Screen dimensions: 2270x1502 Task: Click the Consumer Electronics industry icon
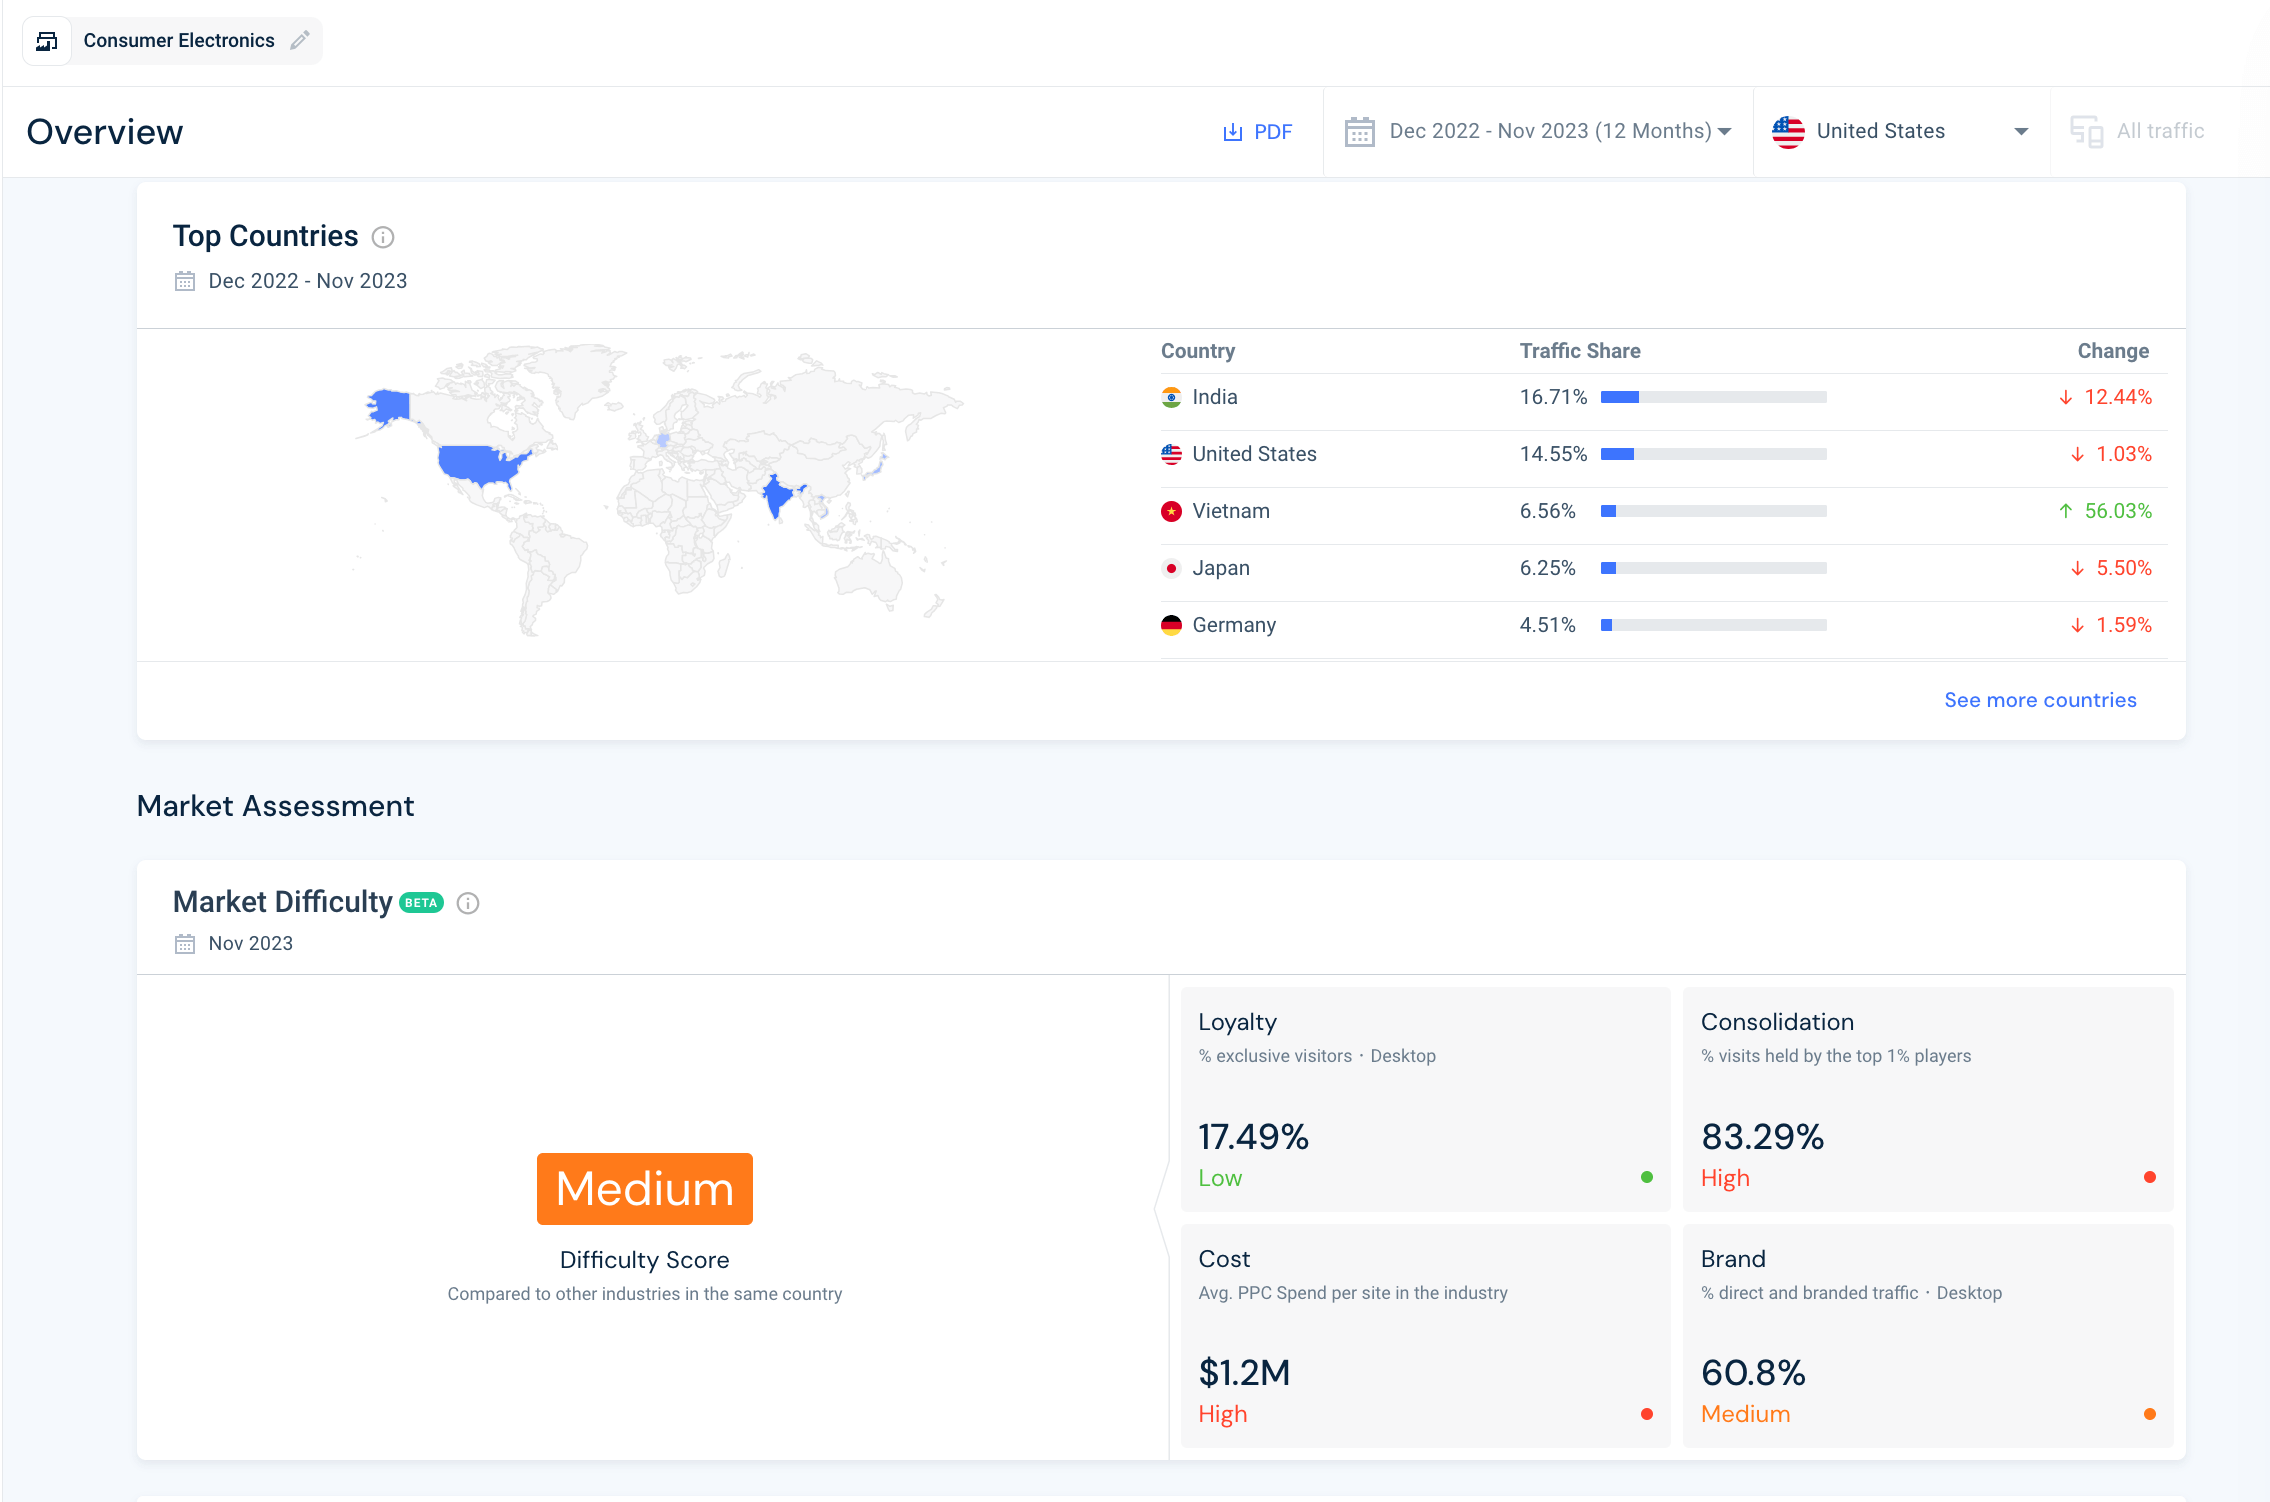coord(47,41)
